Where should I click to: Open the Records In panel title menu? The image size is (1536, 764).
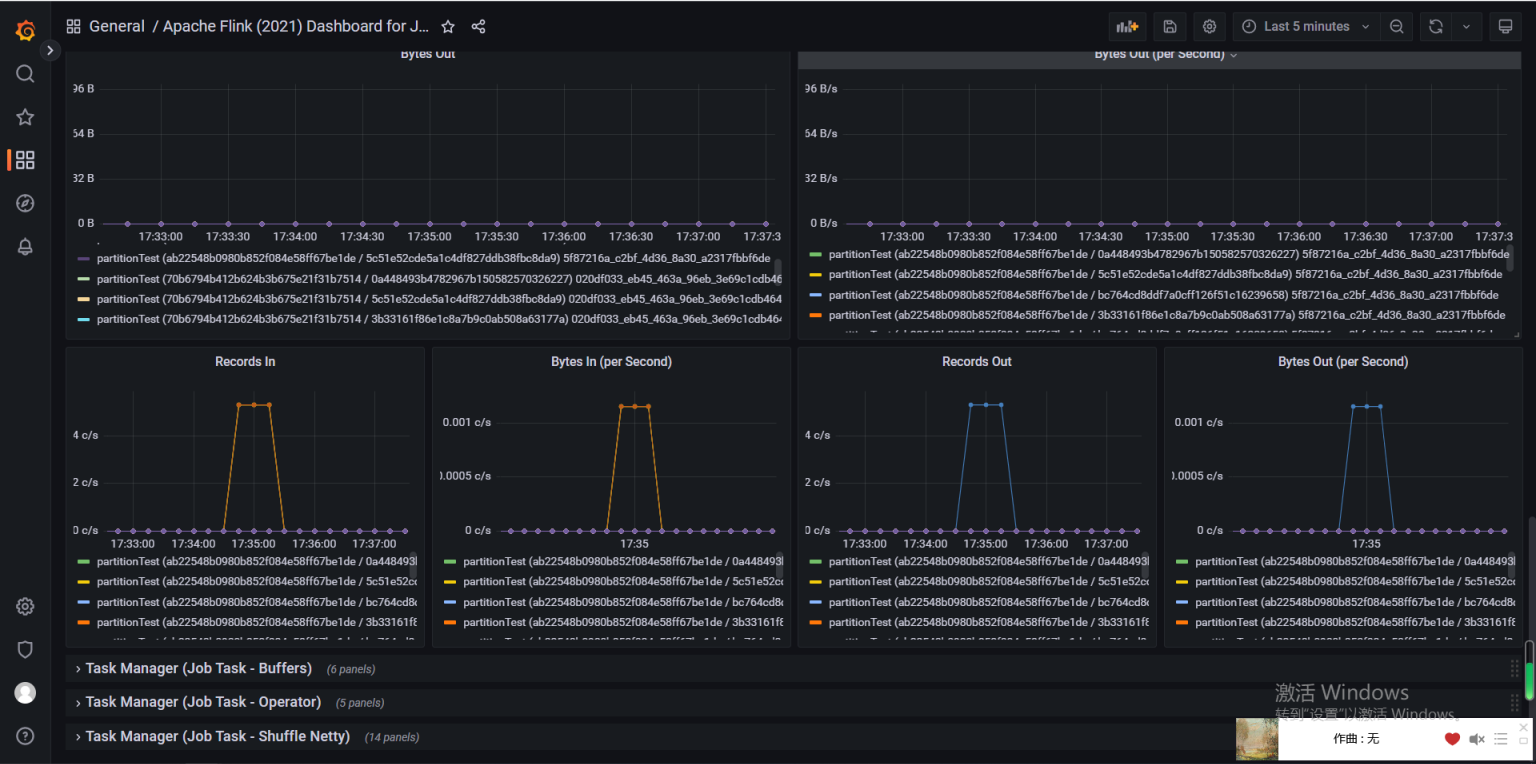pos(245,361)
